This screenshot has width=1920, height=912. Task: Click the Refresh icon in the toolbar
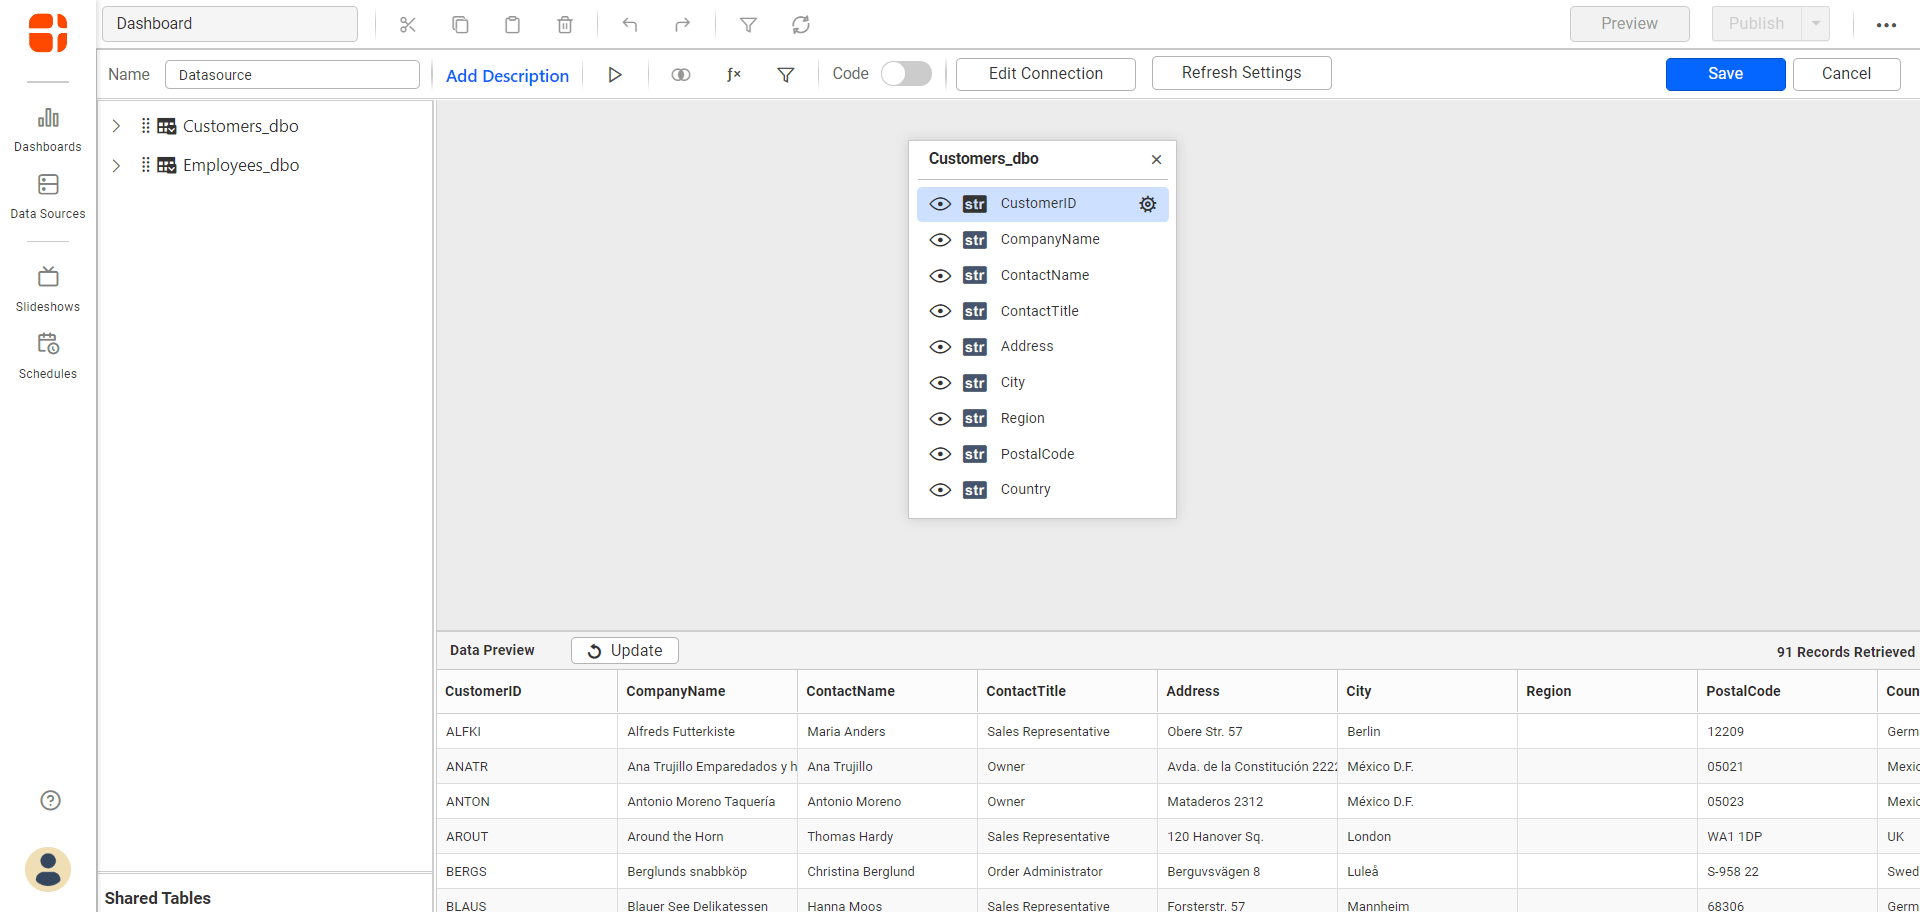click(801, 24)
